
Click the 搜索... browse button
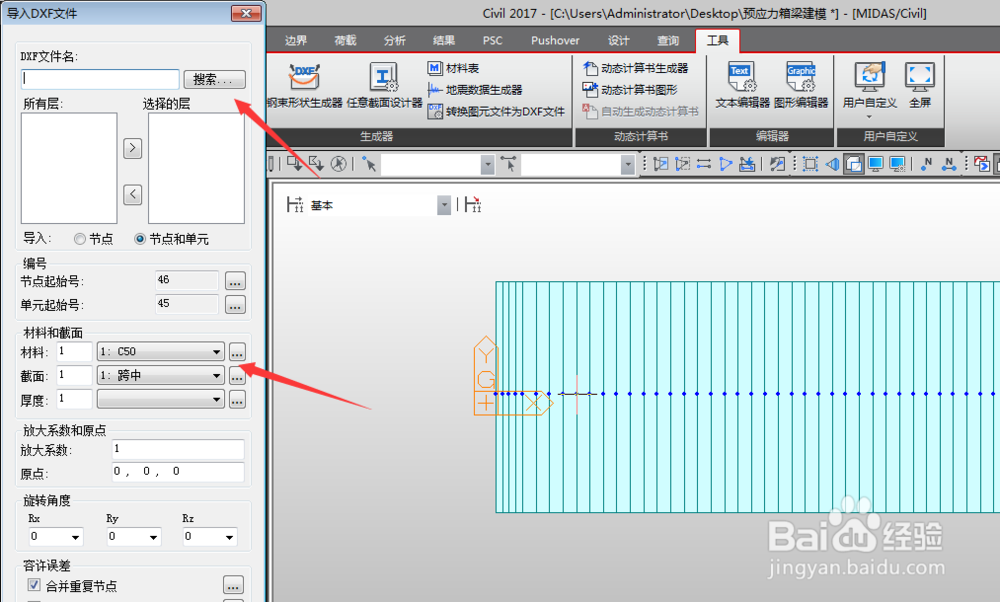215,79
